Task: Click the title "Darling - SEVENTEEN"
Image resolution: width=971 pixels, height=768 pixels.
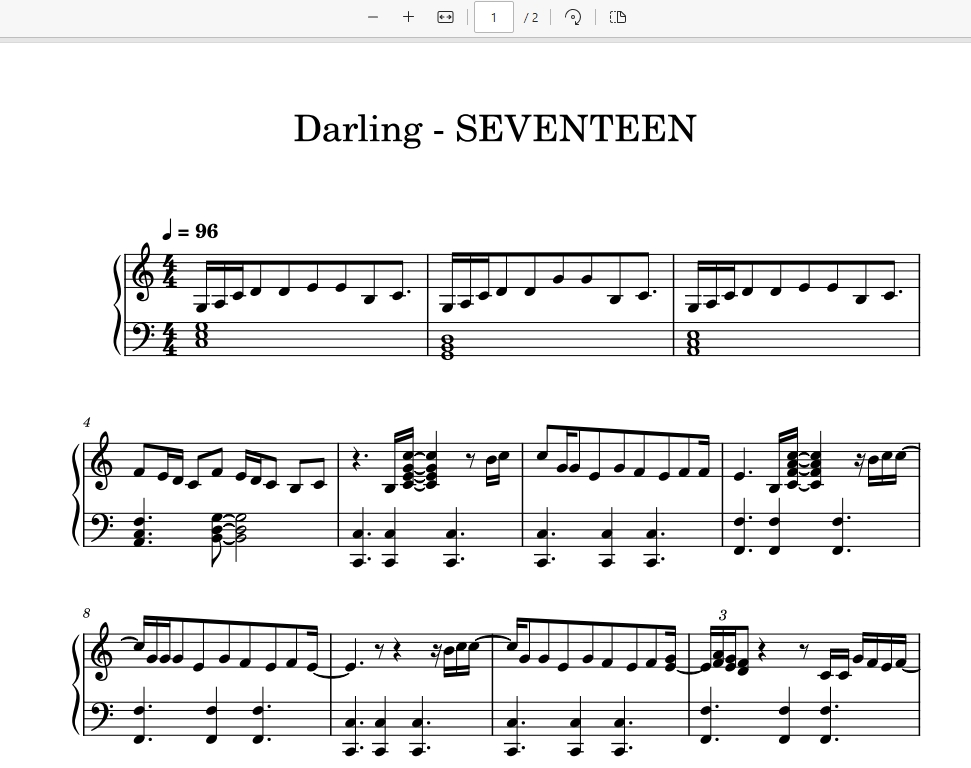Action: [x=495, y=128]
